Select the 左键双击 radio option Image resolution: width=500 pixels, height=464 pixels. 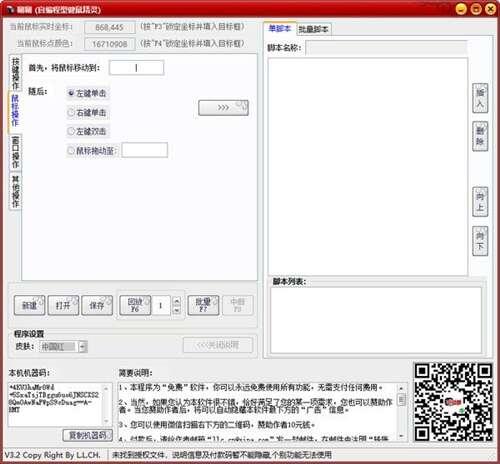click(87, 131)
